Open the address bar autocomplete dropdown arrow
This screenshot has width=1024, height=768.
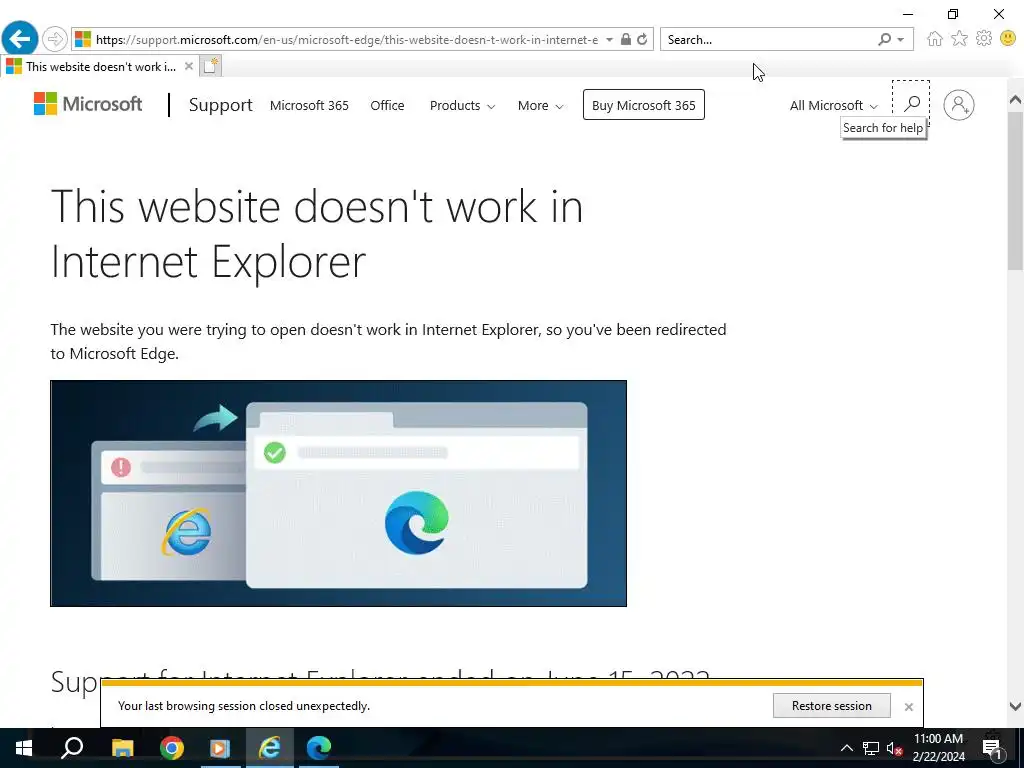coord(609,39)
